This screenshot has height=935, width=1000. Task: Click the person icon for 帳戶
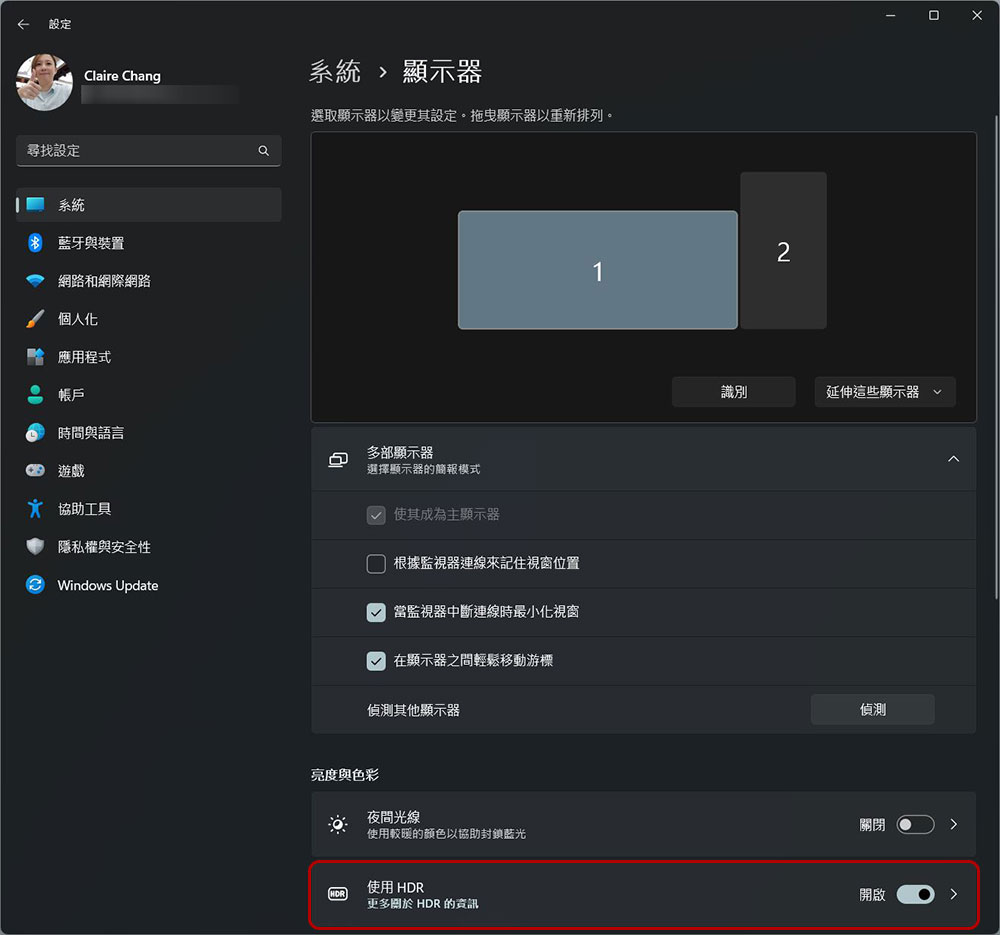[35, 395]
